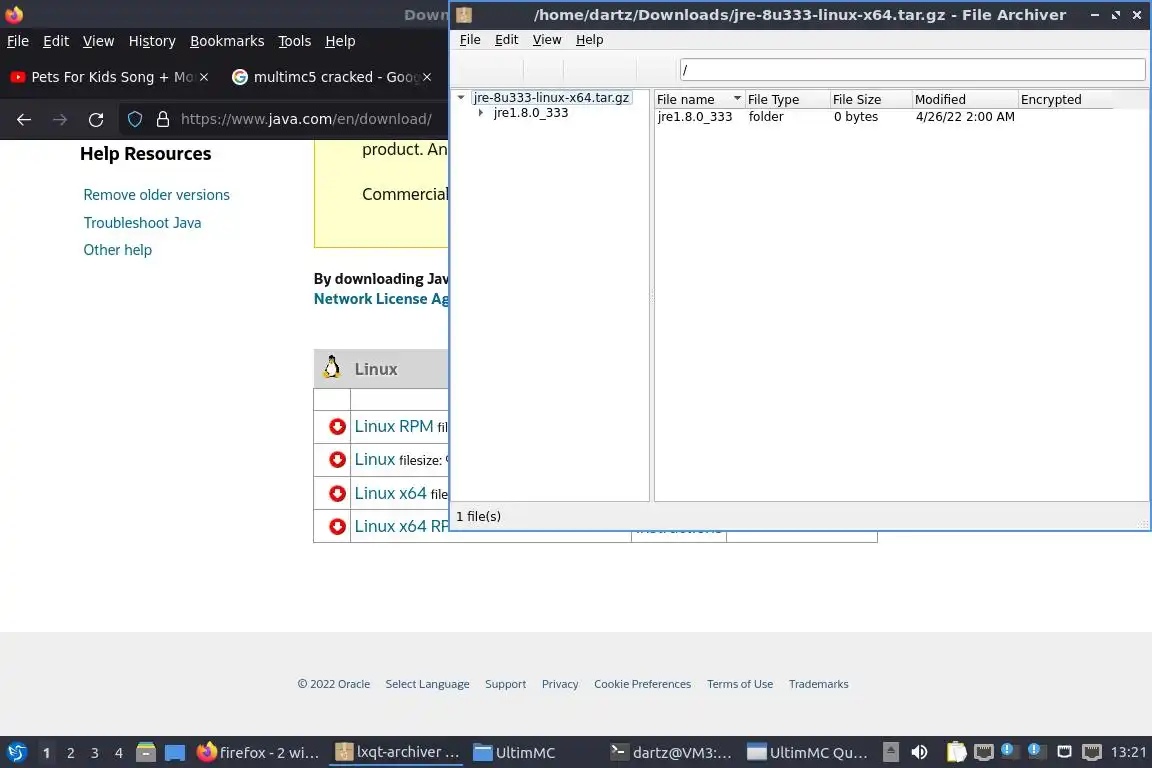
Task: Go back with Firefox's back arrow
Action: coord(24,119)
